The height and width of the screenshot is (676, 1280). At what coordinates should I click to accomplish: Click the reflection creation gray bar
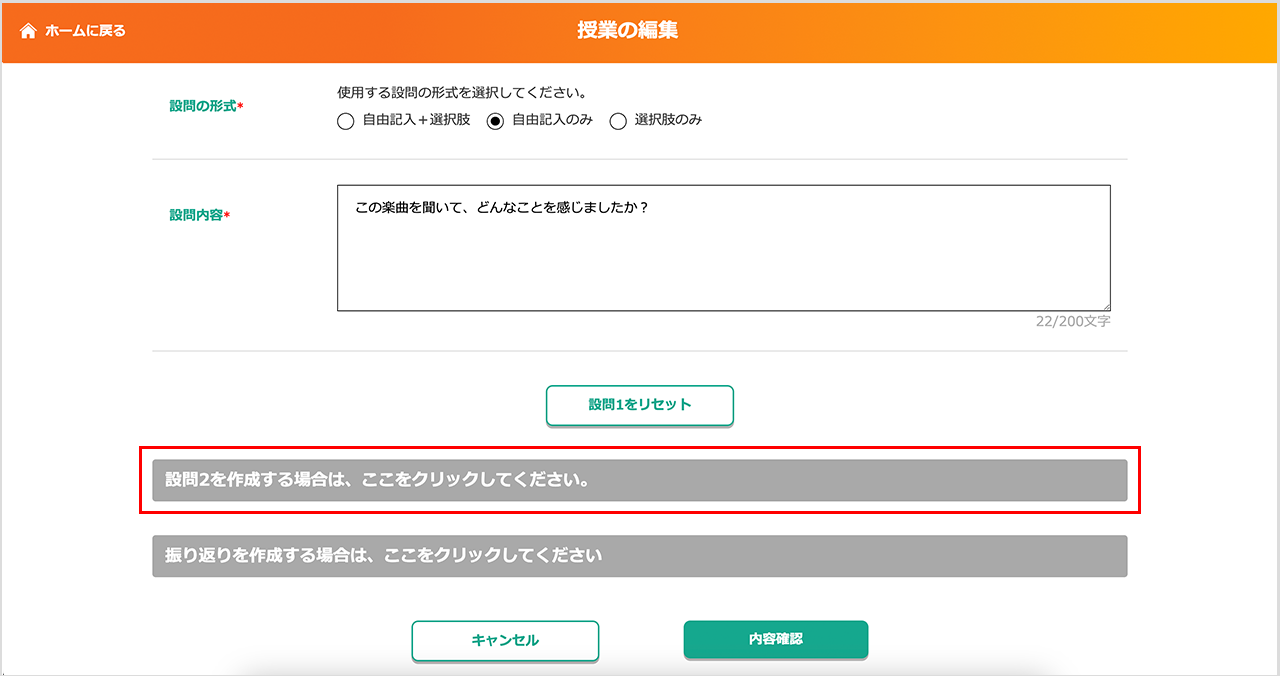[x=639, y=556]
